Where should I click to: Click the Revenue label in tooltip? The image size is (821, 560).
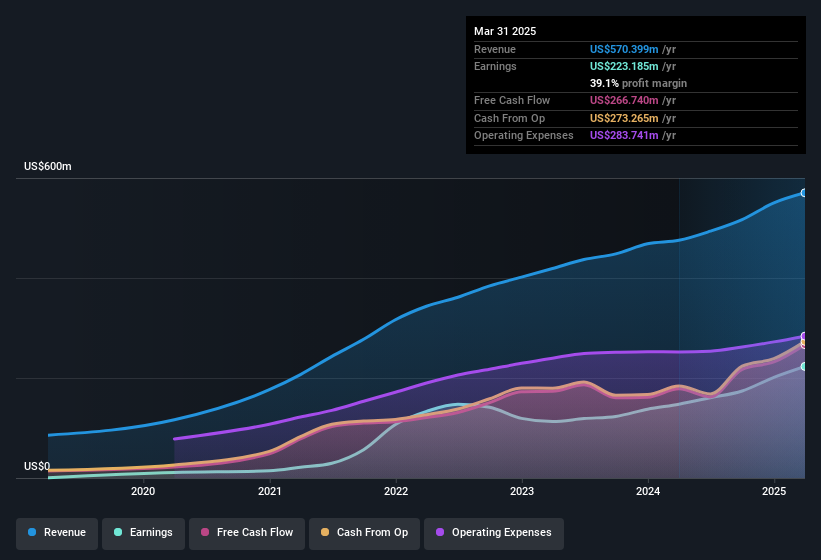pyautogui.click(x=495, y=49)
